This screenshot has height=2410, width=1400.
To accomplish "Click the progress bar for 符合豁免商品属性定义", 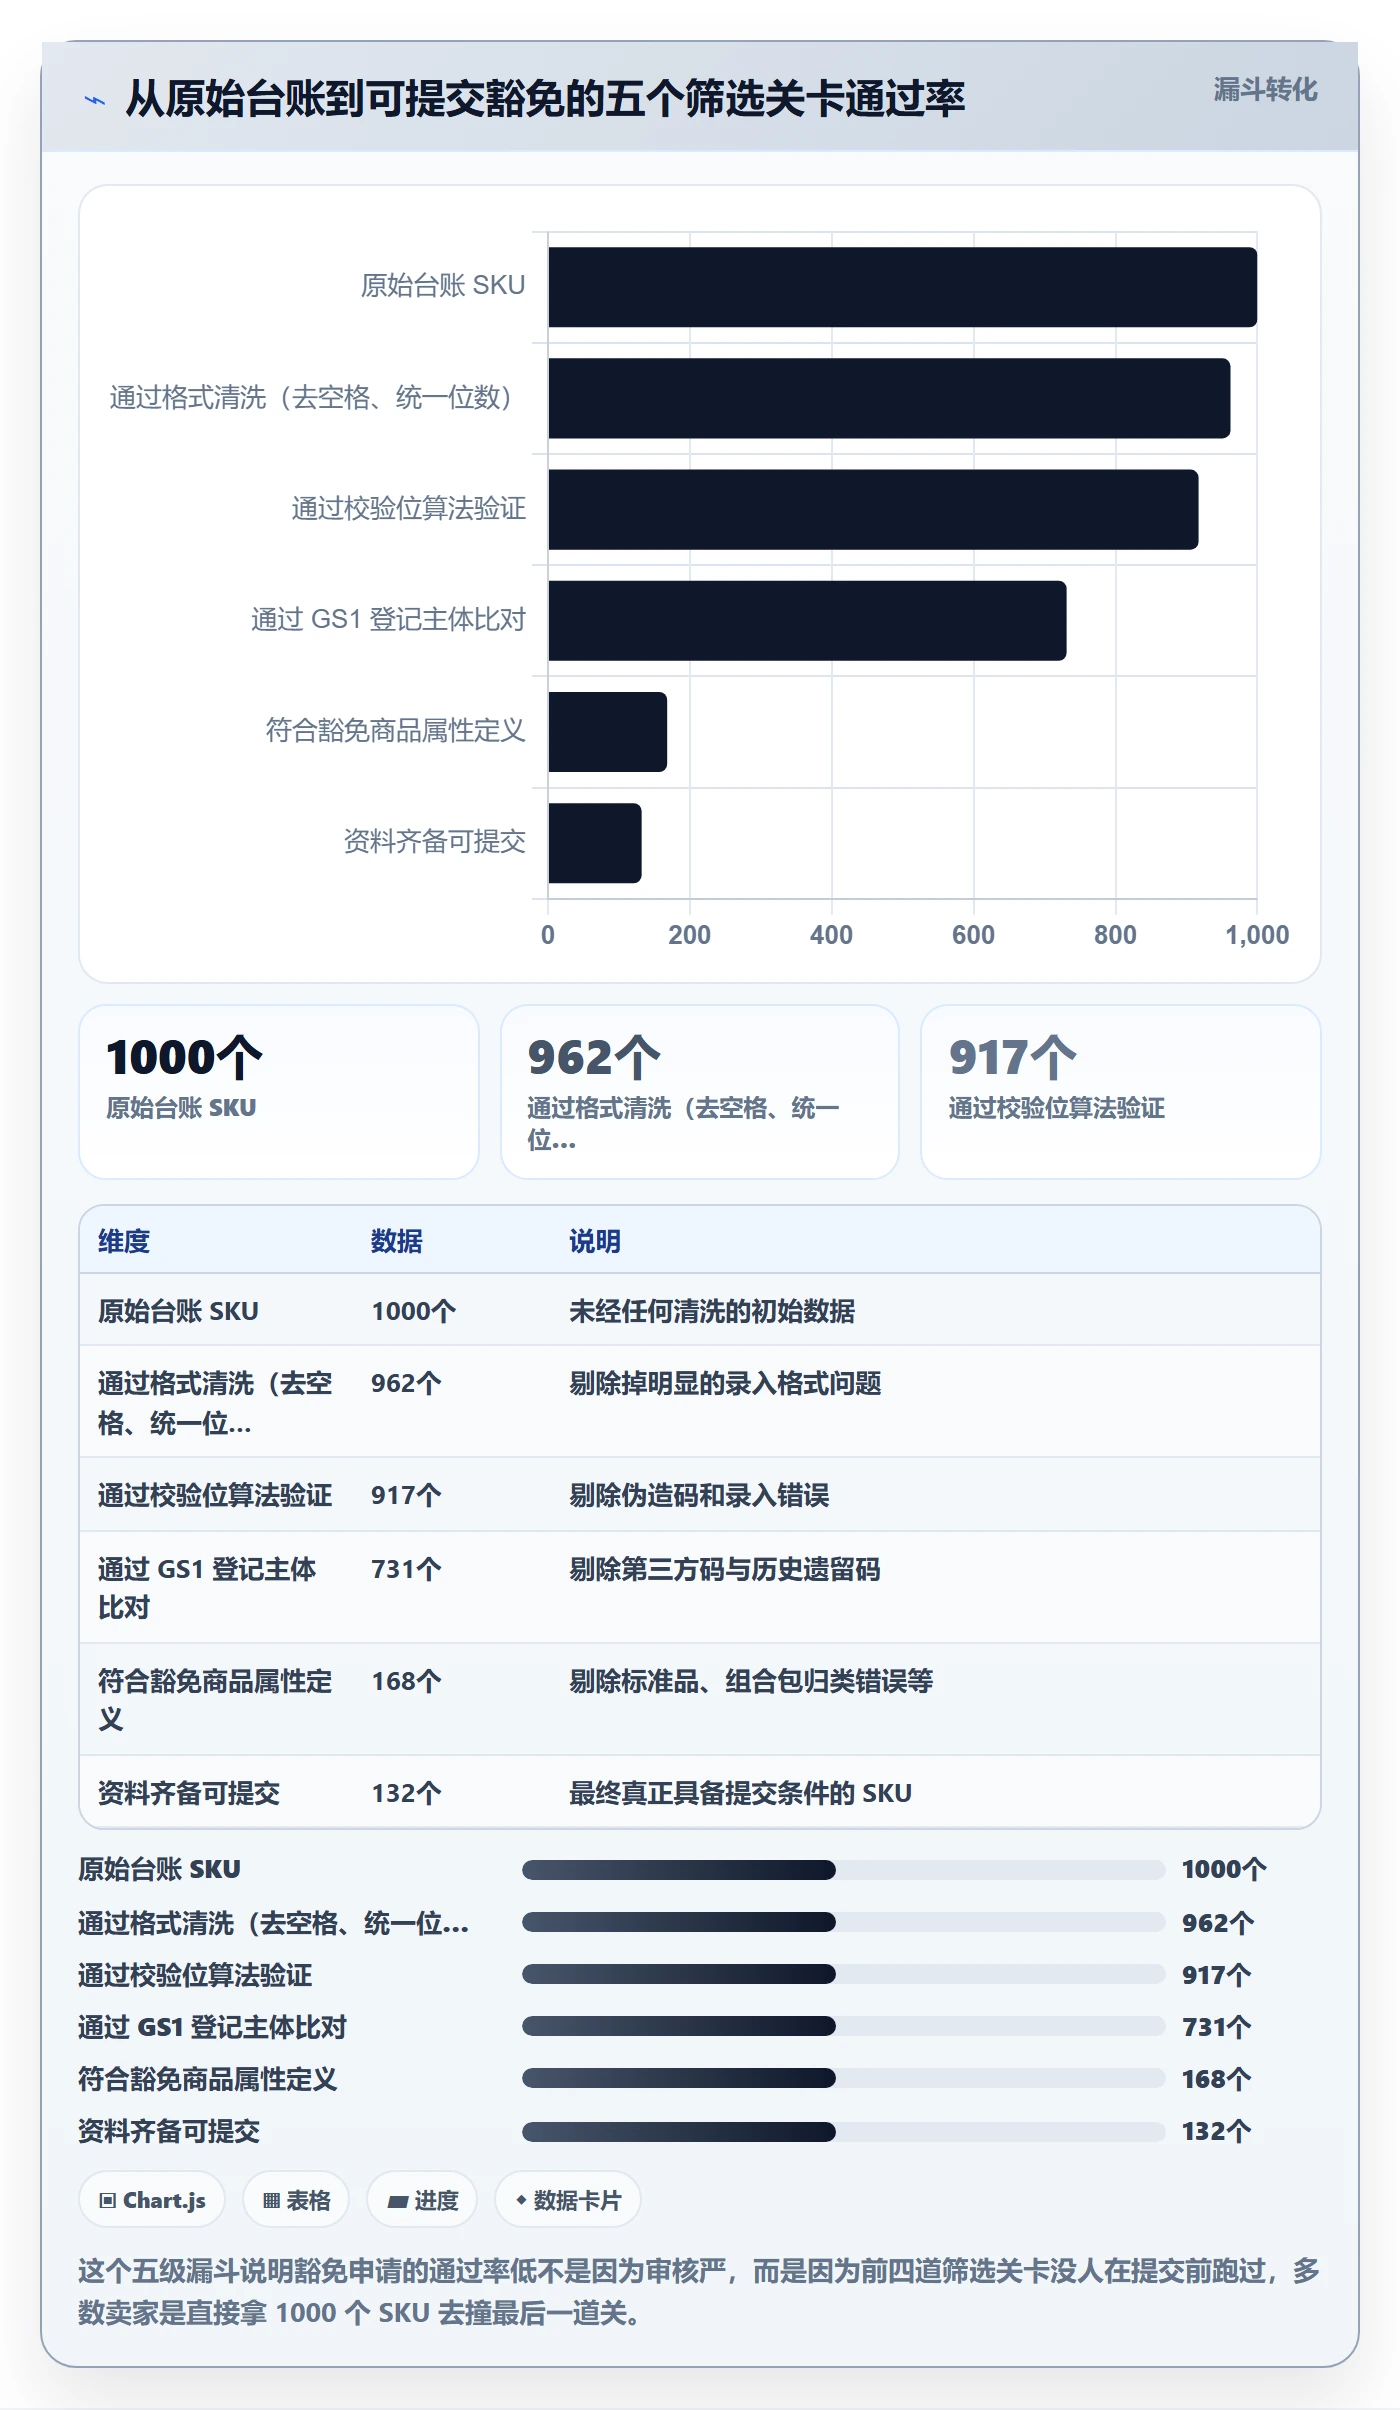I will pyautogui.click(x=844, y=2078).
